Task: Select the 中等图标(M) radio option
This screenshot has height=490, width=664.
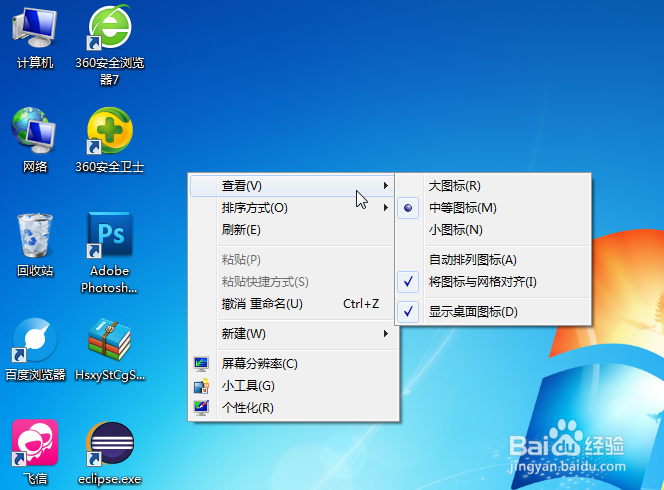Action: coord(493,208)
